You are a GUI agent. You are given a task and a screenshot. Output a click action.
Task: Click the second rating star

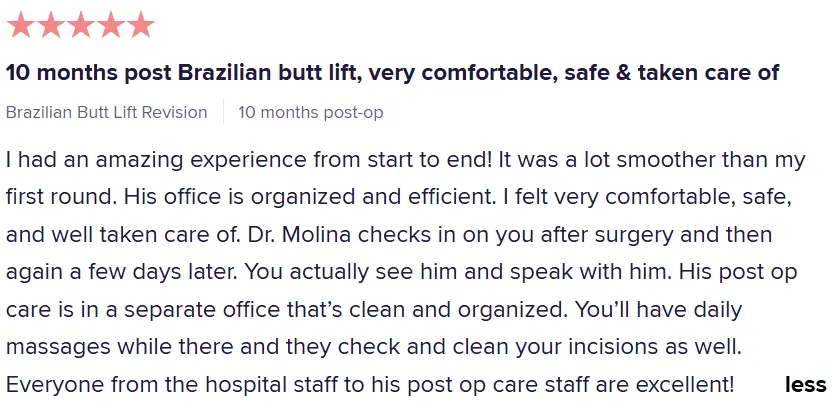coord(51,25)
